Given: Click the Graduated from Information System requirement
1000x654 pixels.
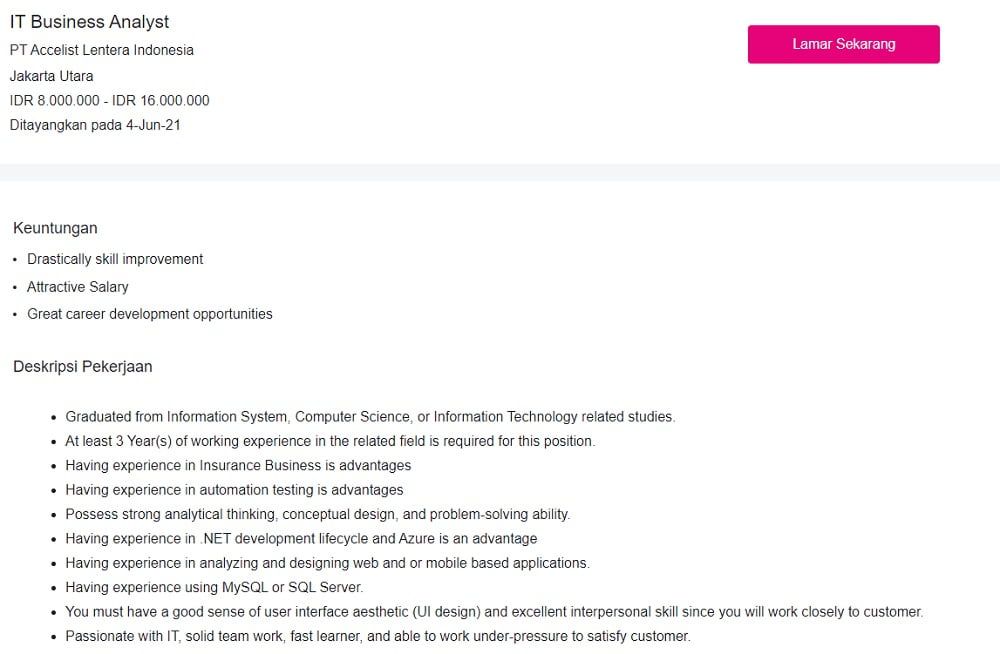Looking at the screenshot, I should (x=370, y=417).
